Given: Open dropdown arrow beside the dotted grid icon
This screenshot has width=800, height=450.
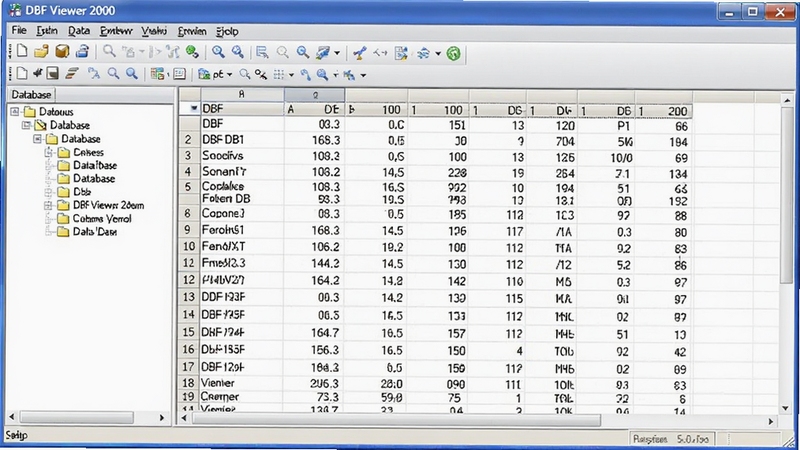Looking at the screenshot, I should click(291, 75).
